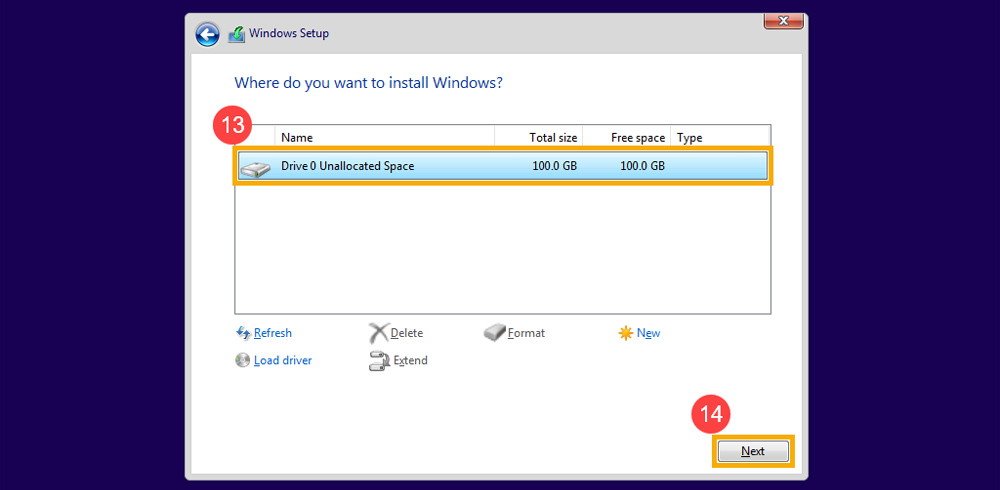Close the Windows Setup dialog
The height and width of the screenshot is (490, 1000).
(x=784, y=20)
